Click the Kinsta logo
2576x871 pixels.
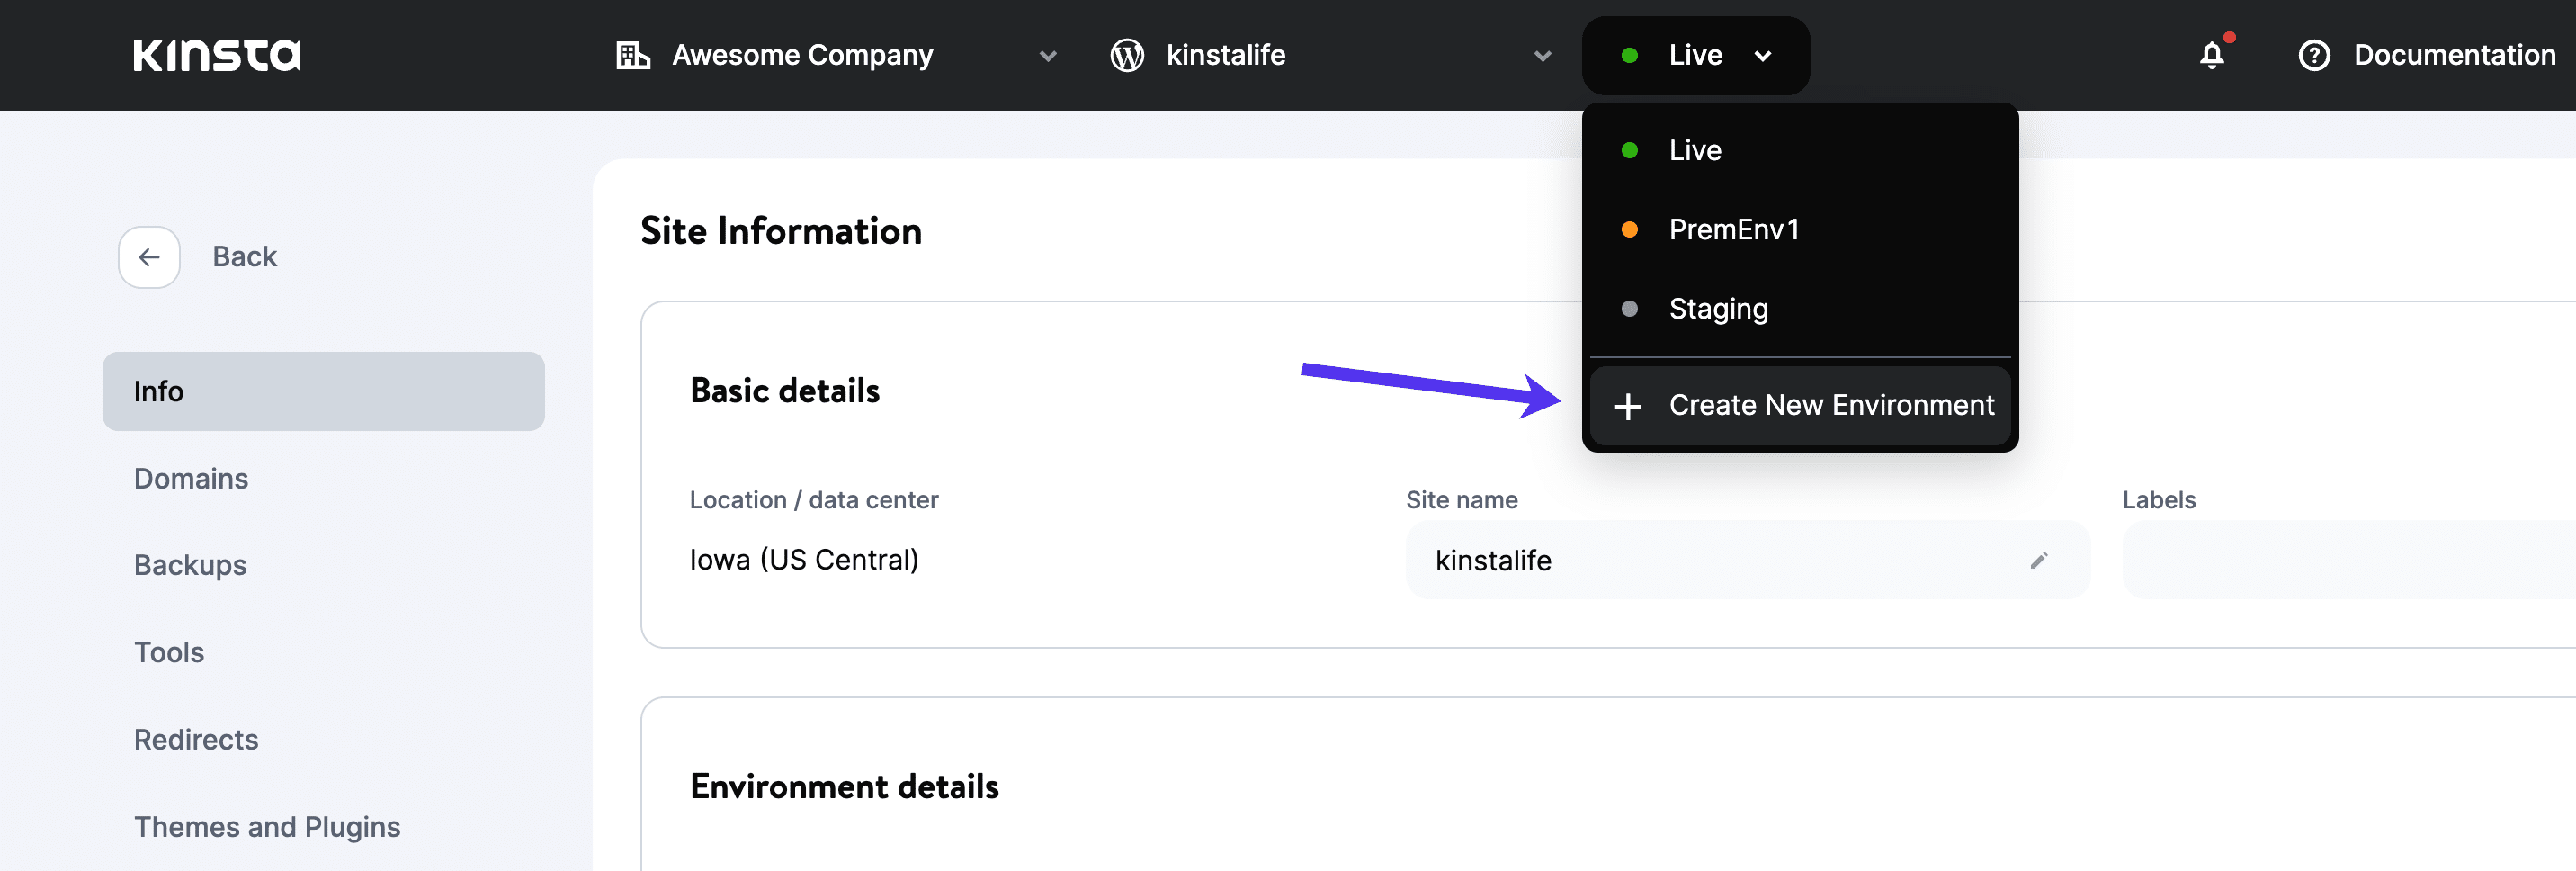(217, 55)
